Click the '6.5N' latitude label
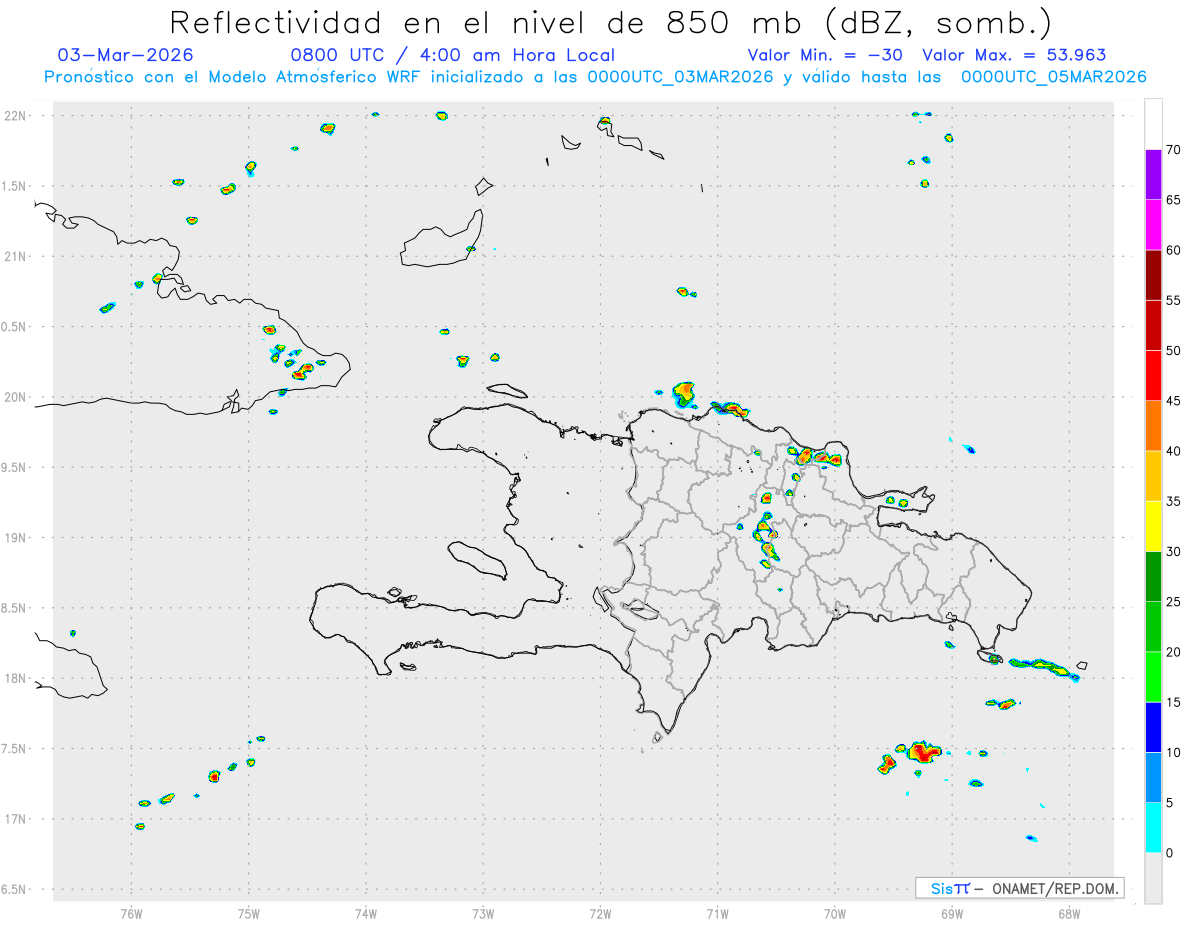 click(15, 889)
